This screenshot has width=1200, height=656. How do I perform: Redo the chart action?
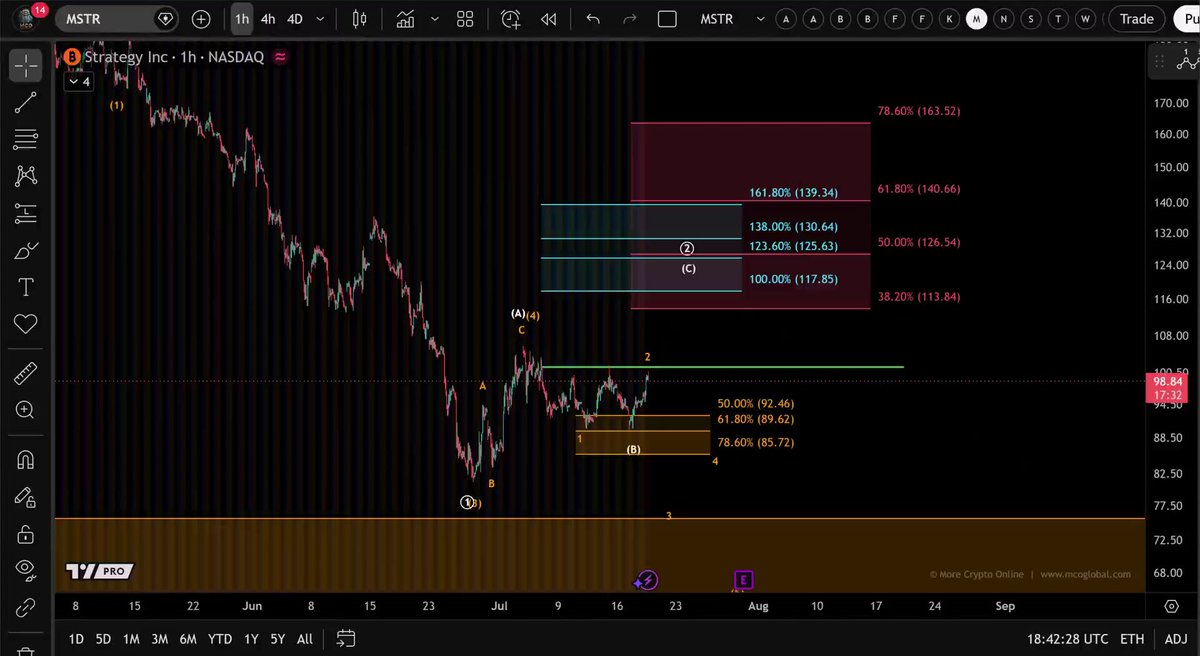coord(629,19)
